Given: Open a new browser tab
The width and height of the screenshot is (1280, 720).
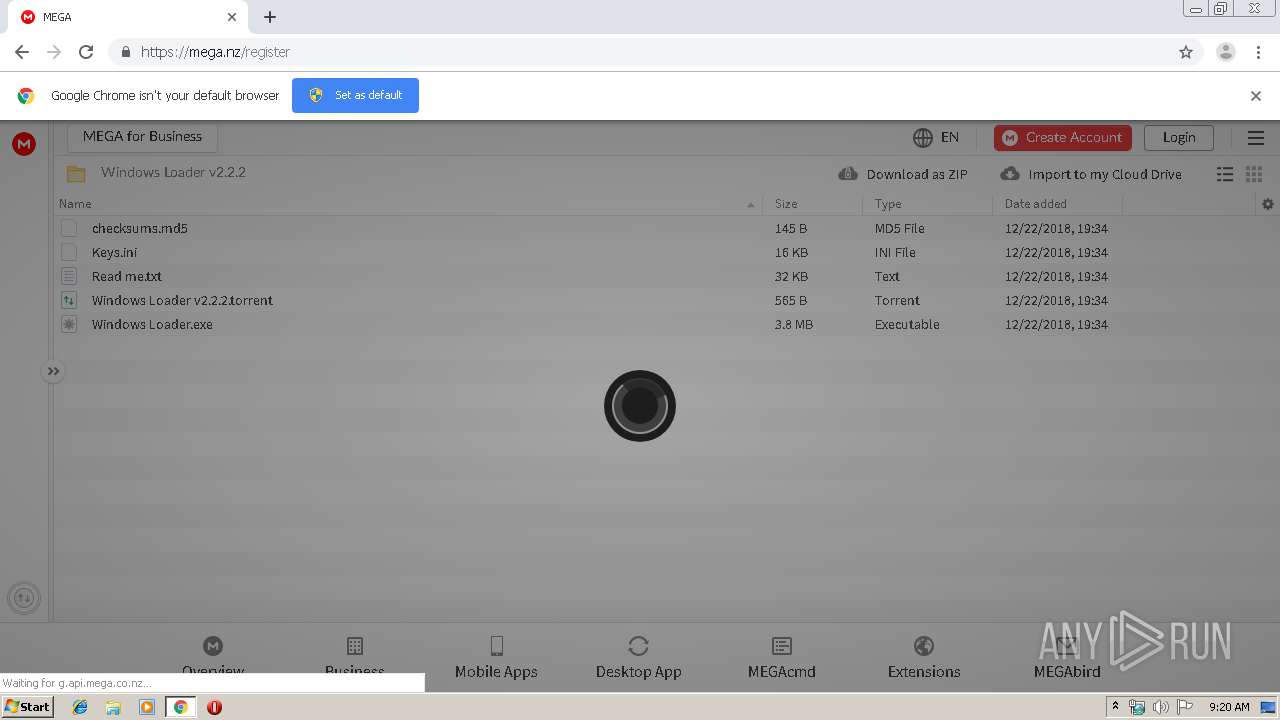Looking at the screenshot, I should coord(270,17).
